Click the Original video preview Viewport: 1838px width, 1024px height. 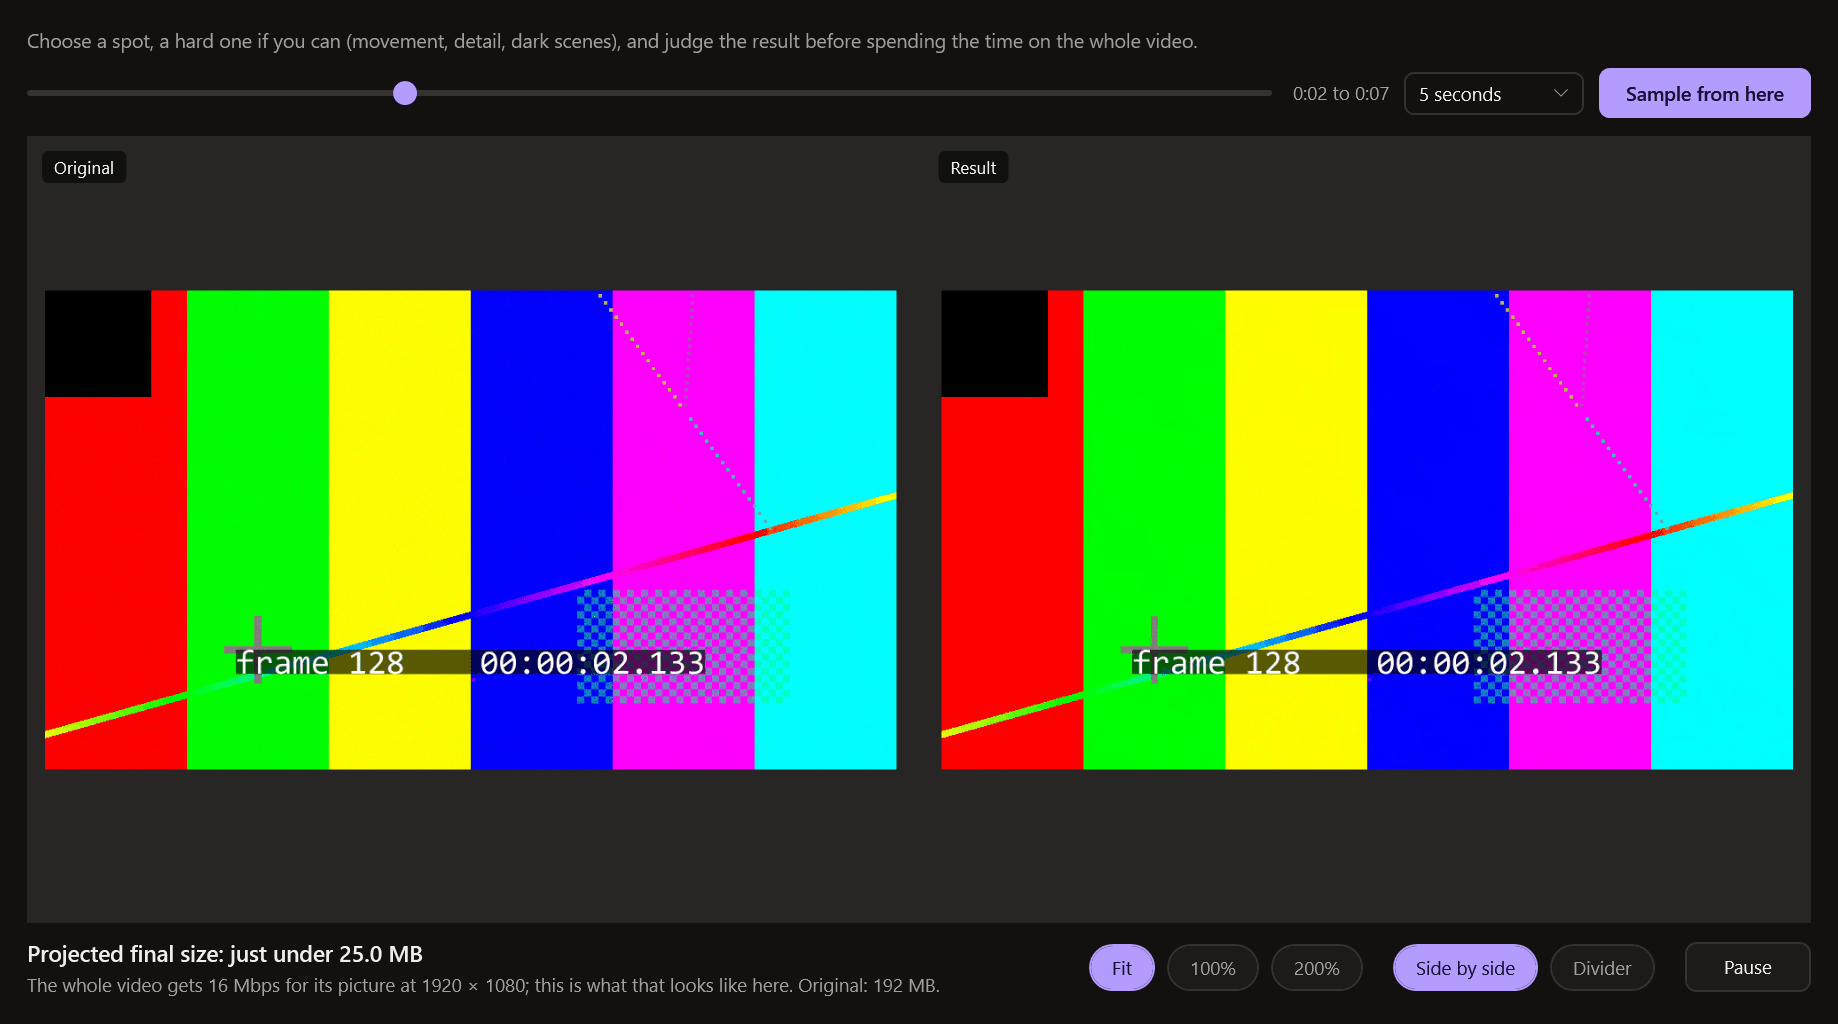pos(471,530)
